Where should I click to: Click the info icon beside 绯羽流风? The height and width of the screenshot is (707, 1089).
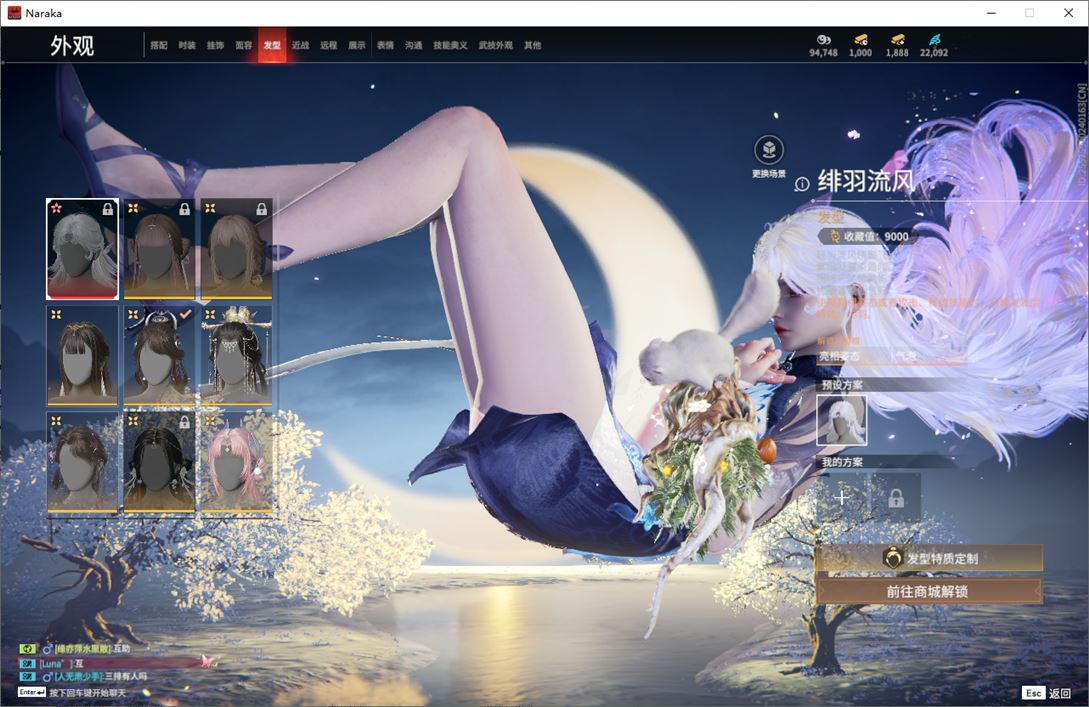pyautogui.click(x=801, y=184)
